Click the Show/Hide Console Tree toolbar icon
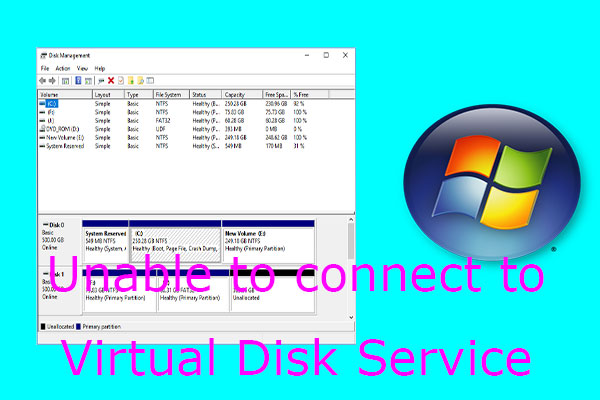600x400 pixels. [x=65, y=80]
